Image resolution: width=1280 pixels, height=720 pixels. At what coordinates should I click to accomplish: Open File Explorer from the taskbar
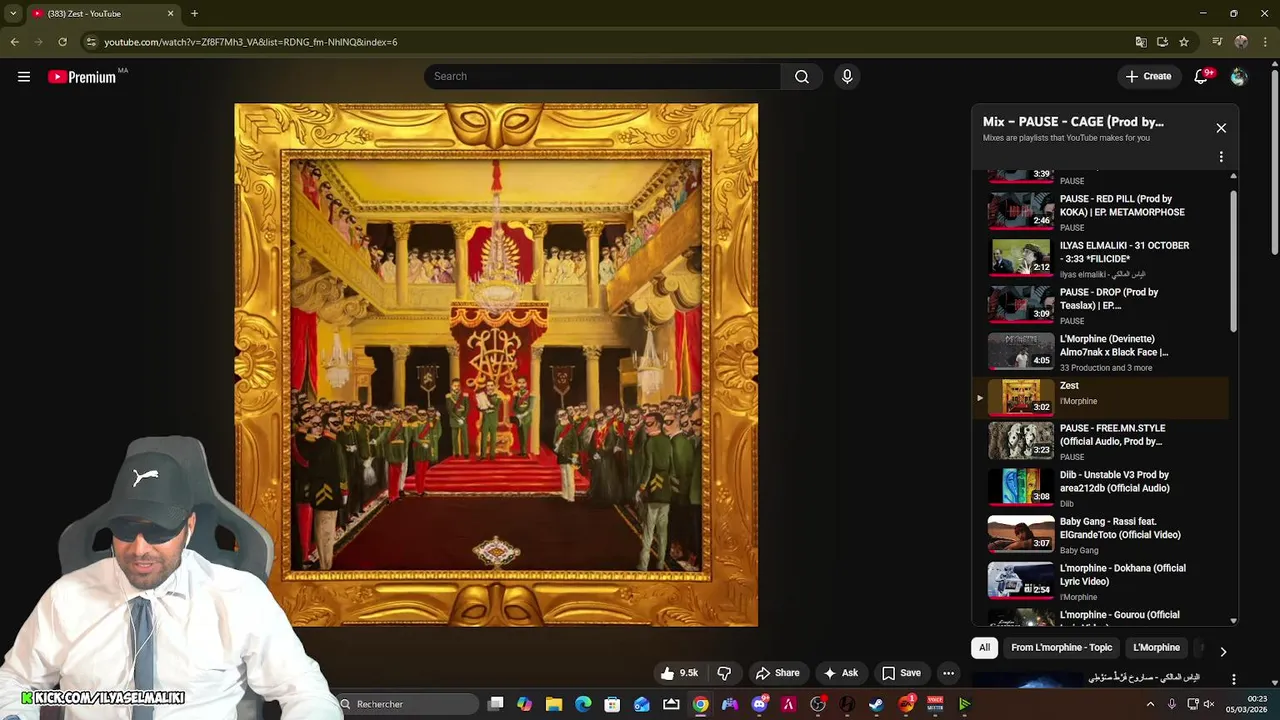tap(554, 704)
